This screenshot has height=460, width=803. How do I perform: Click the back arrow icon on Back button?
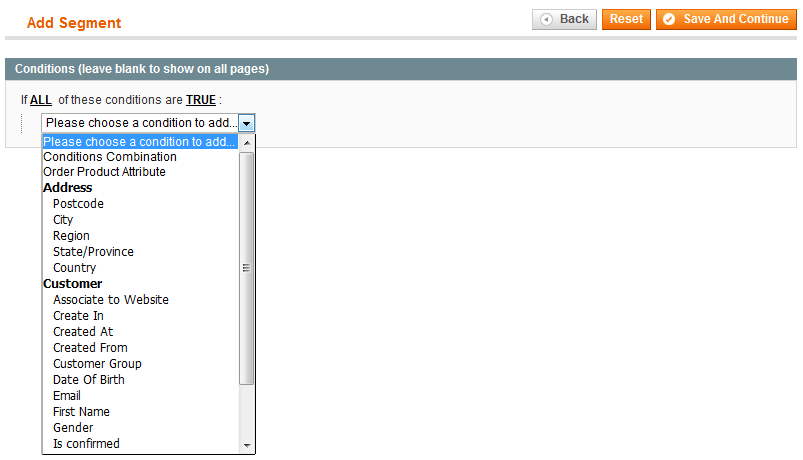pyautogui.click(x=546, y=19)
